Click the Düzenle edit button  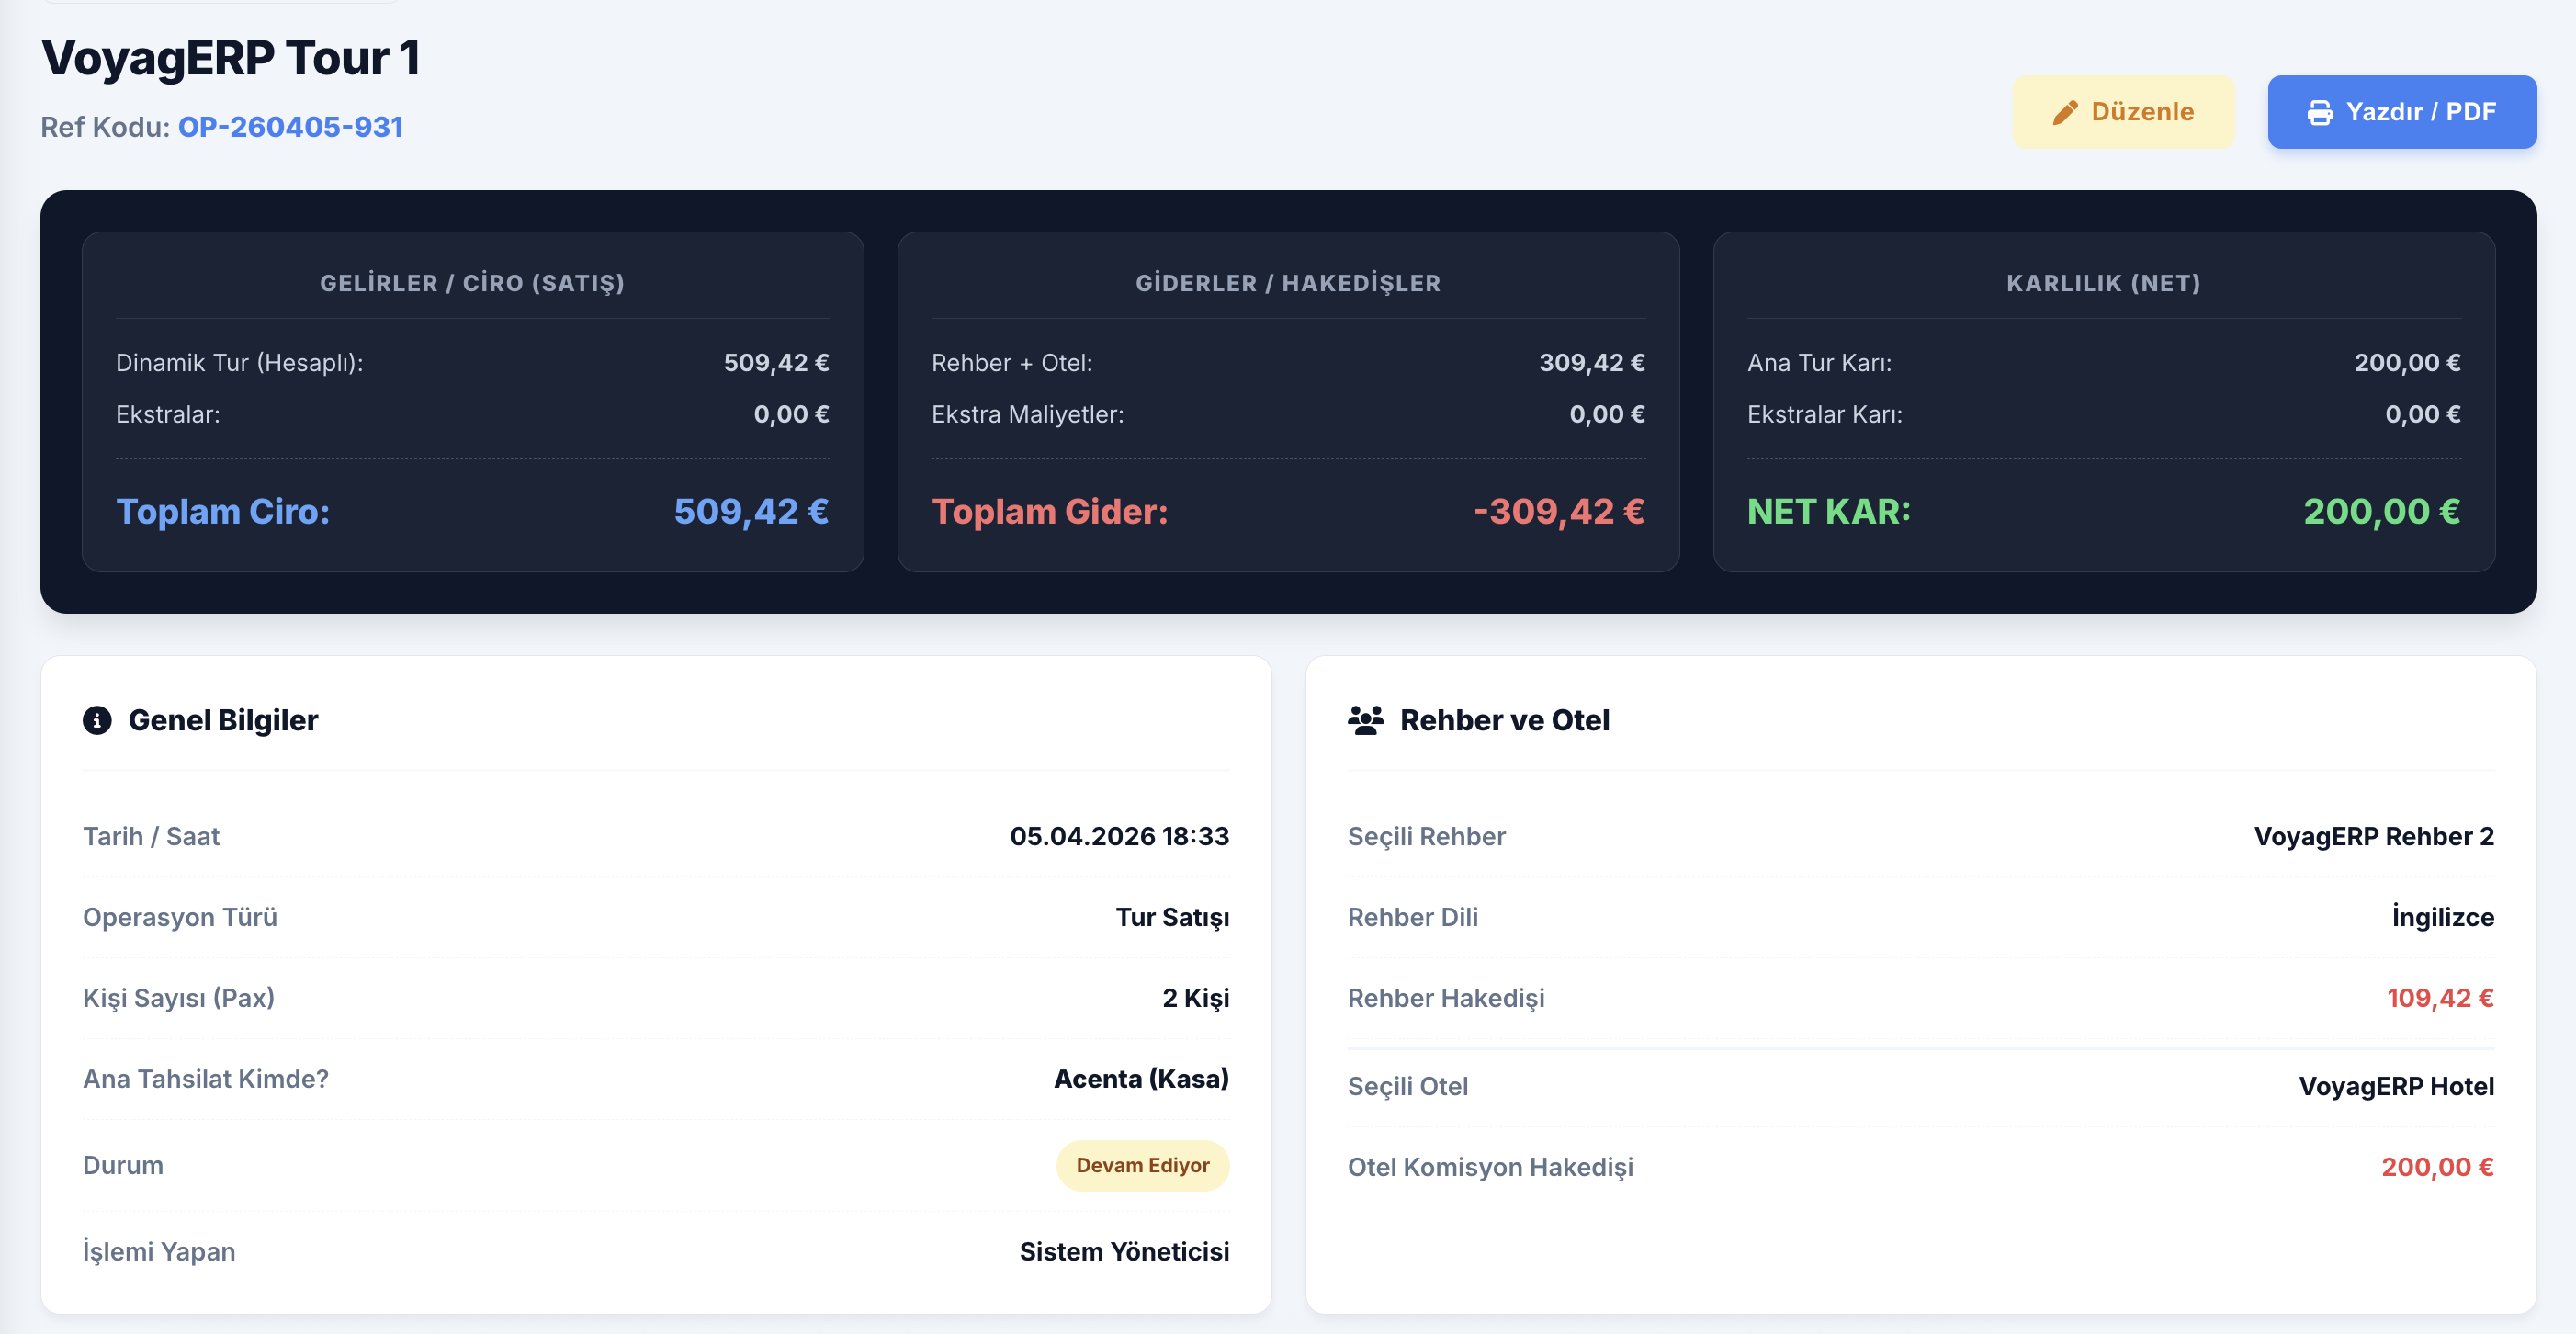(2123, 112)
